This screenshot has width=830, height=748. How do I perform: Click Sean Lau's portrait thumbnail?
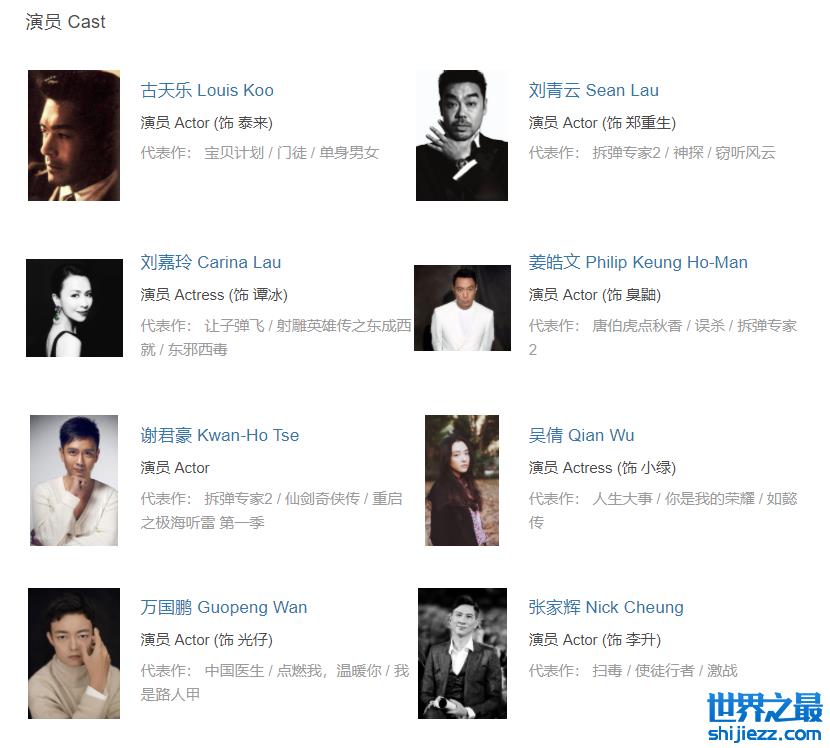point(462,136)
